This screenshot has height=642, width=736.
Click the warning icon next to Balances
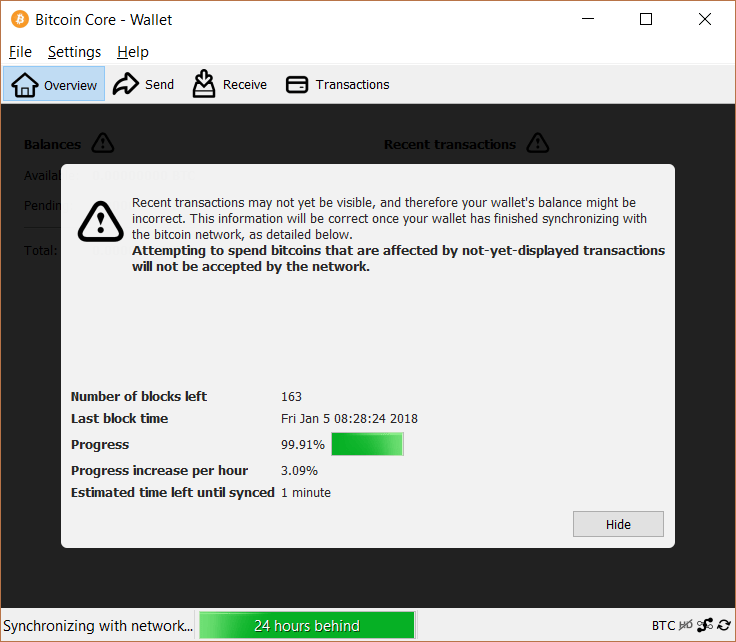click(103, 144)
